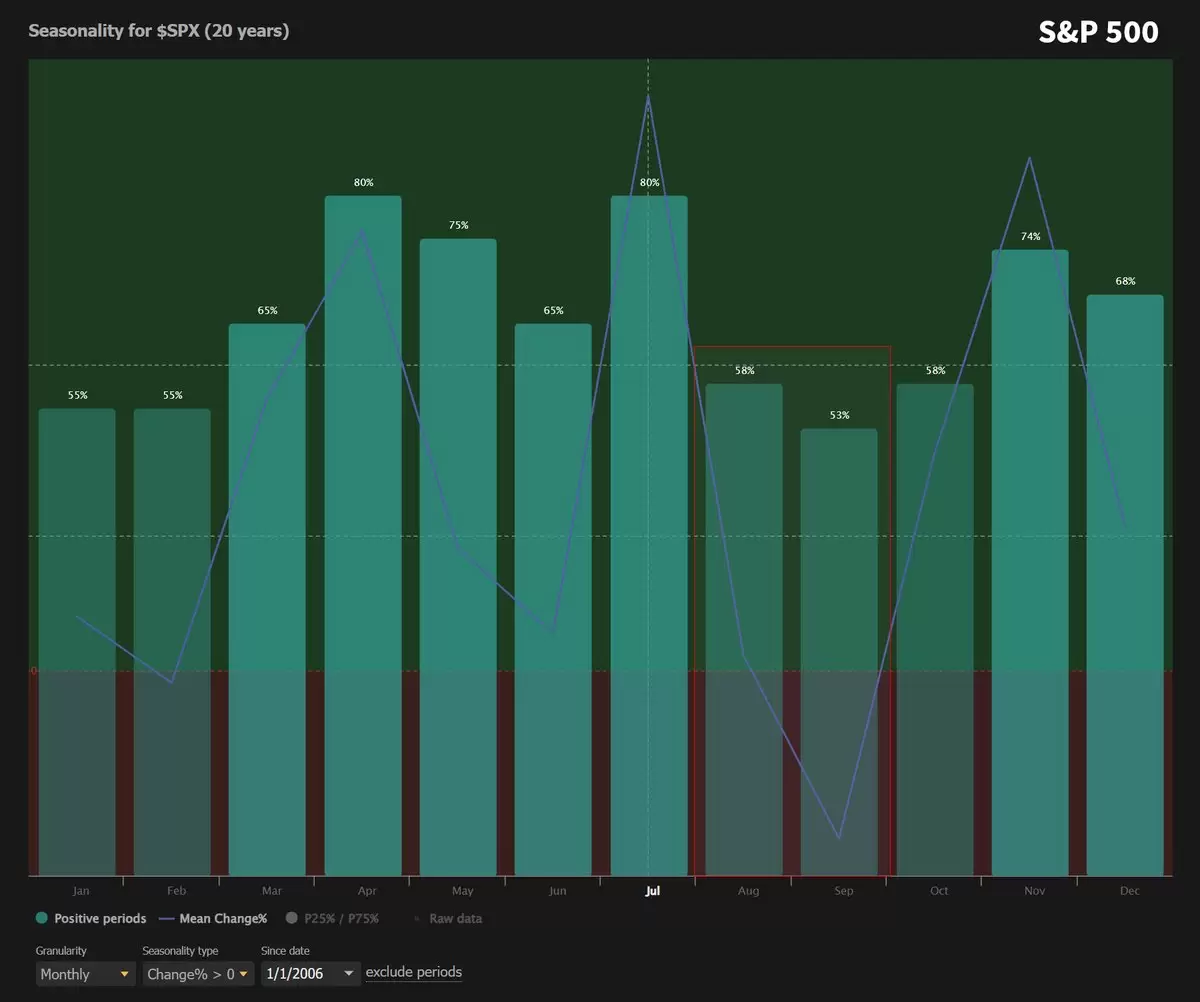
Task: Toggle the Mean Change% line series
Action: click(212, 918)
